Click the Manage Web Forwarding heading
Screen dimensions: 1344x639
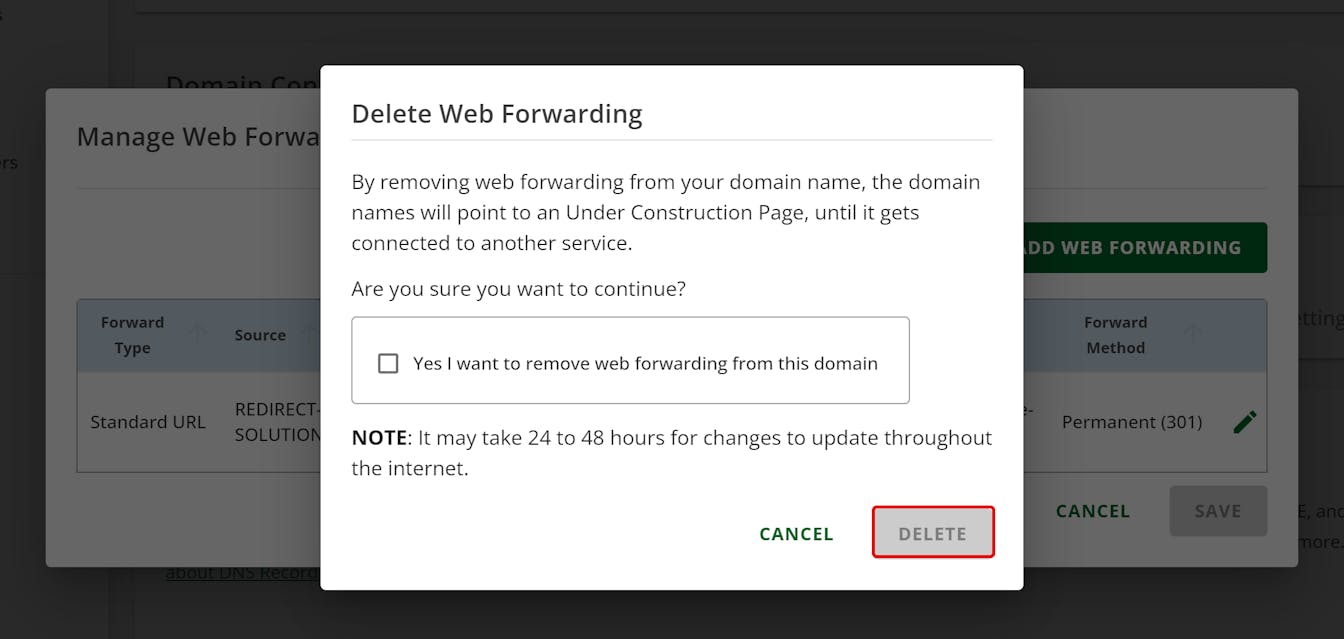click(x=198, y=137)
